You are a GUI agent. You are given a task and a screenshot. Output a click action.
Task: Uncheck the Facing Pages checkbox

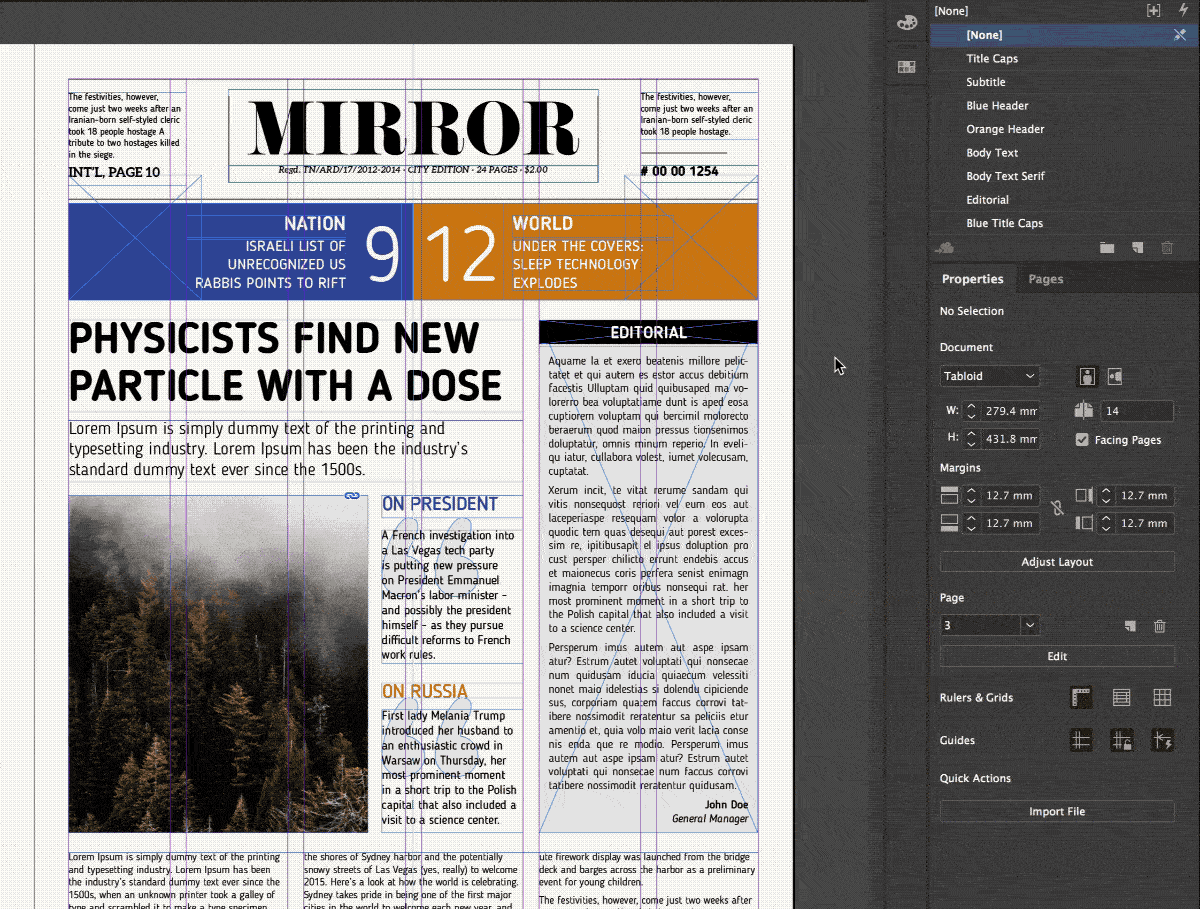coord(1082,440)
